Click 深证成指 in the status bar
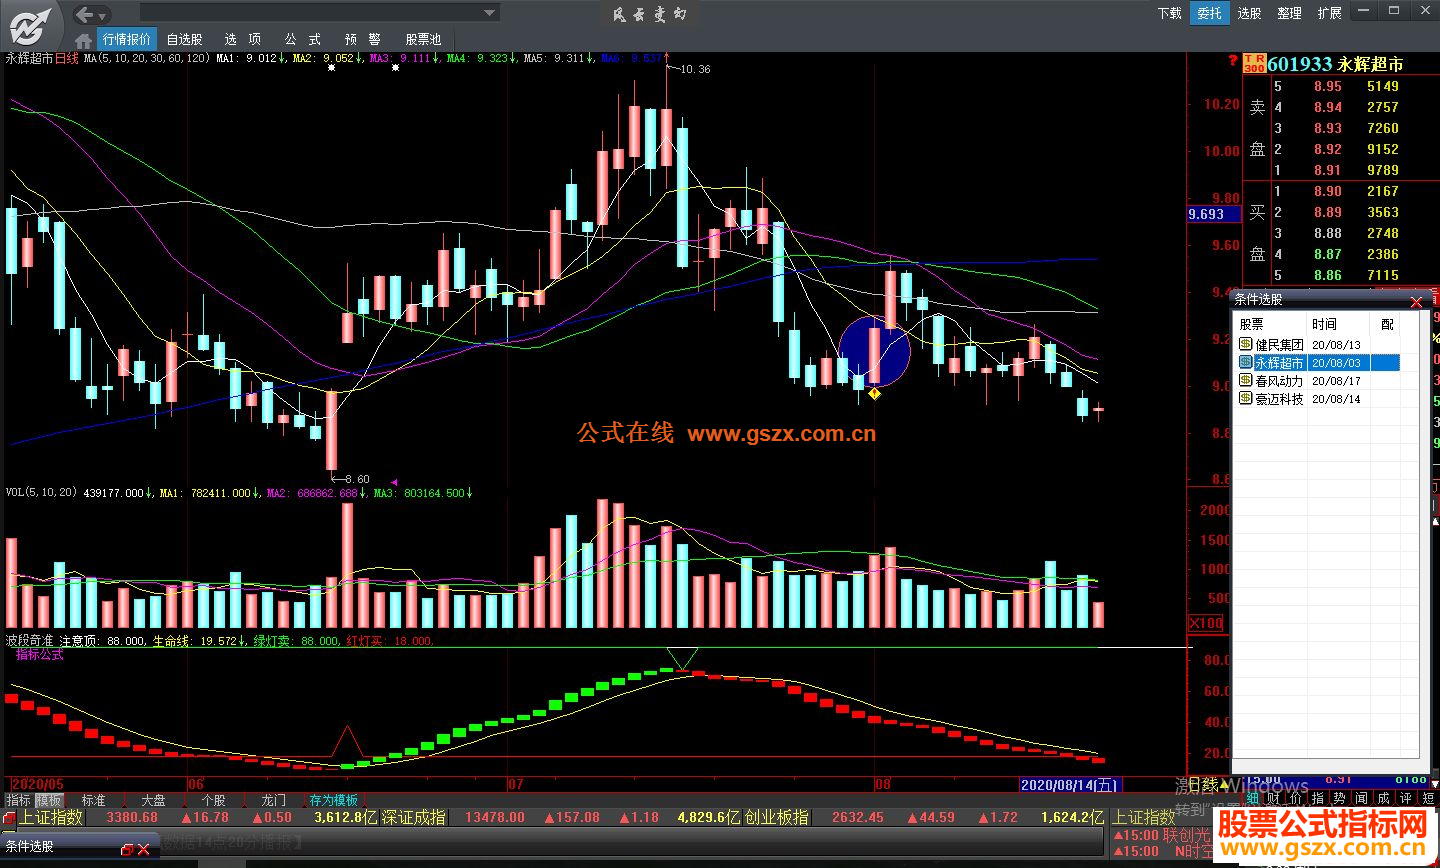 pyautogui.click(x=413, y=818)
